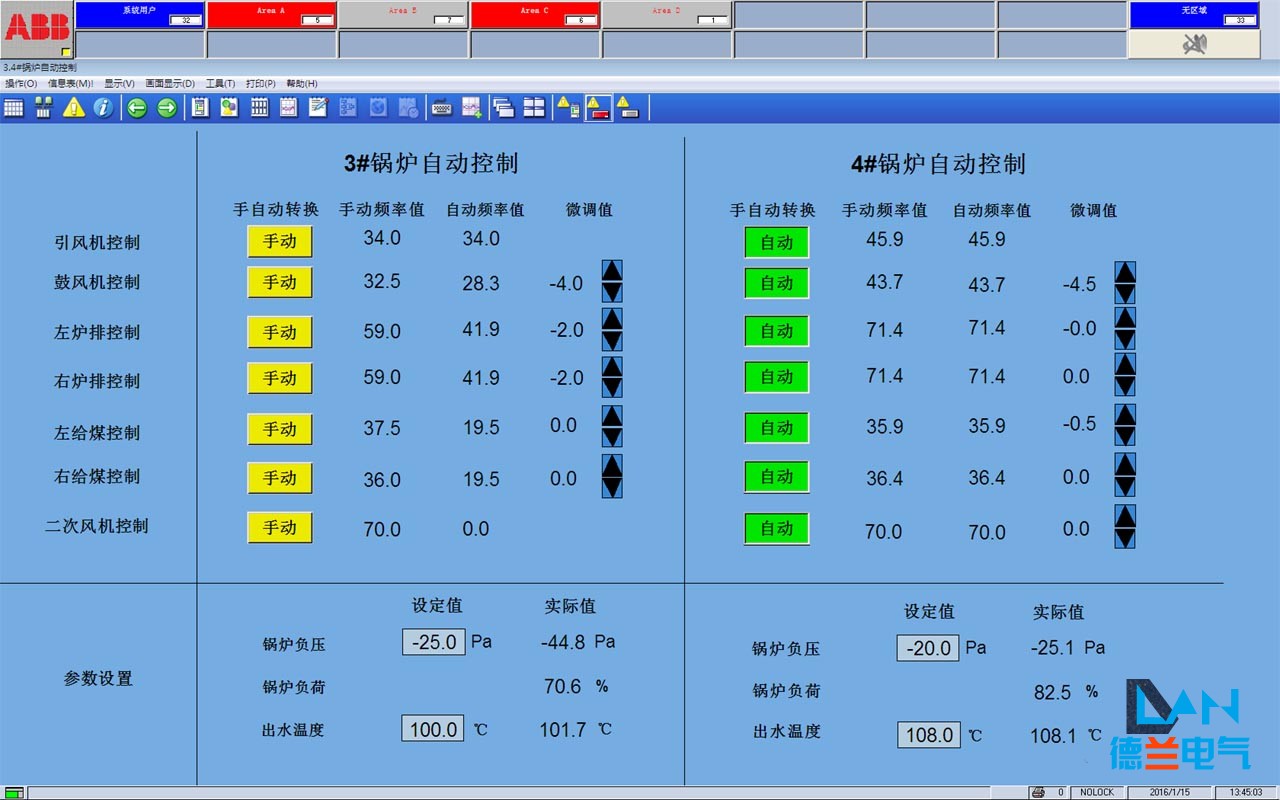Switch 4# 引风机控制 自动 to manual
Viewport: 1280px width, 800px height.
pos(777,241)
